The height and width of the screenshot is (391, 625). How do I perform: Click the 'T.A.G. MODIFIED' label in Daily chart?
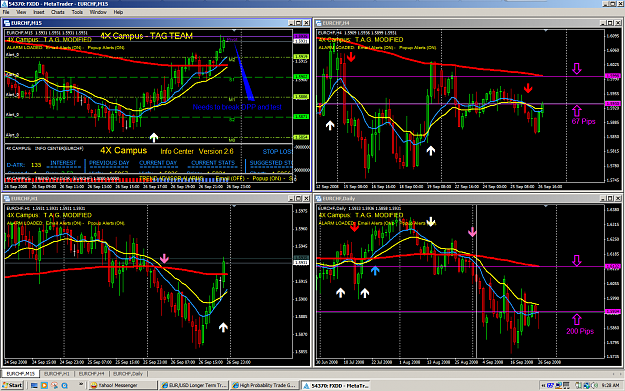tap(379, 215)
